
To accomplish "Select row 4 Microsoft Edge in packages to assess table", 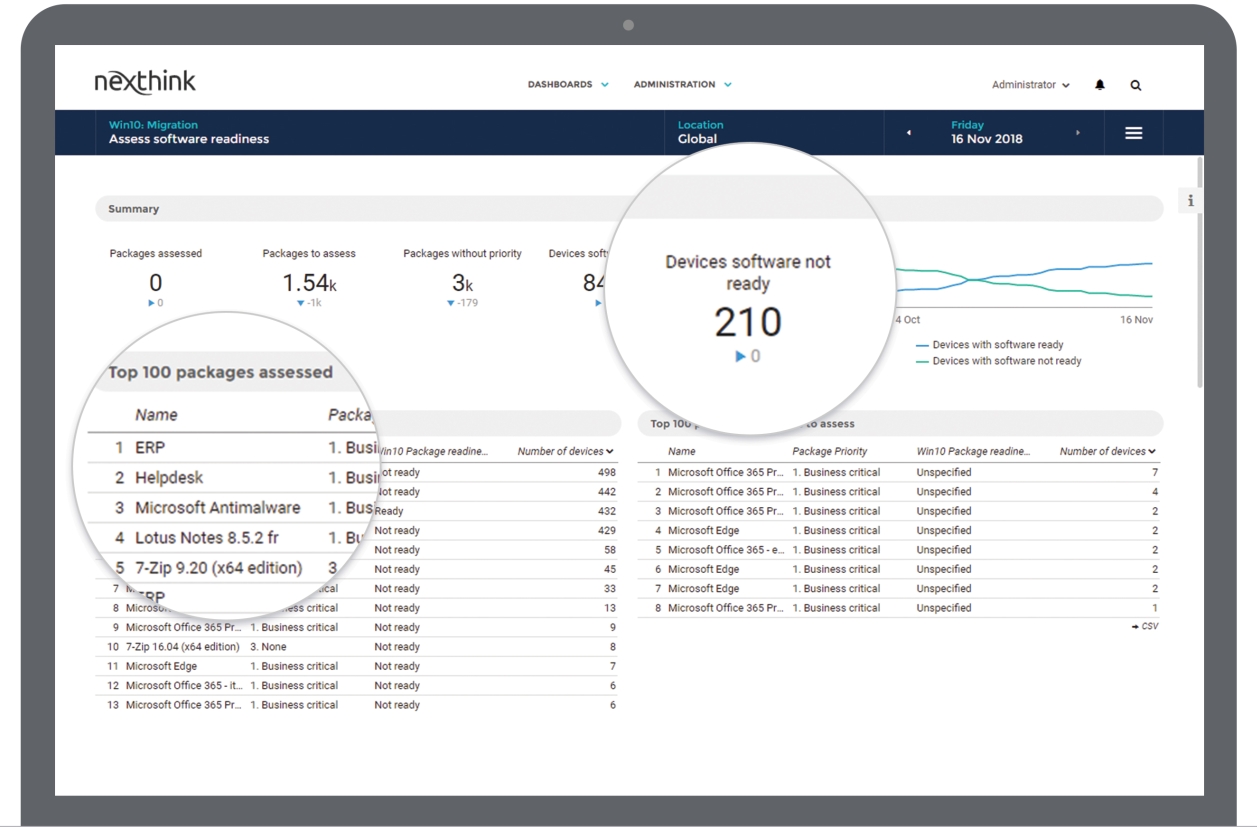I will coord(900,531).
